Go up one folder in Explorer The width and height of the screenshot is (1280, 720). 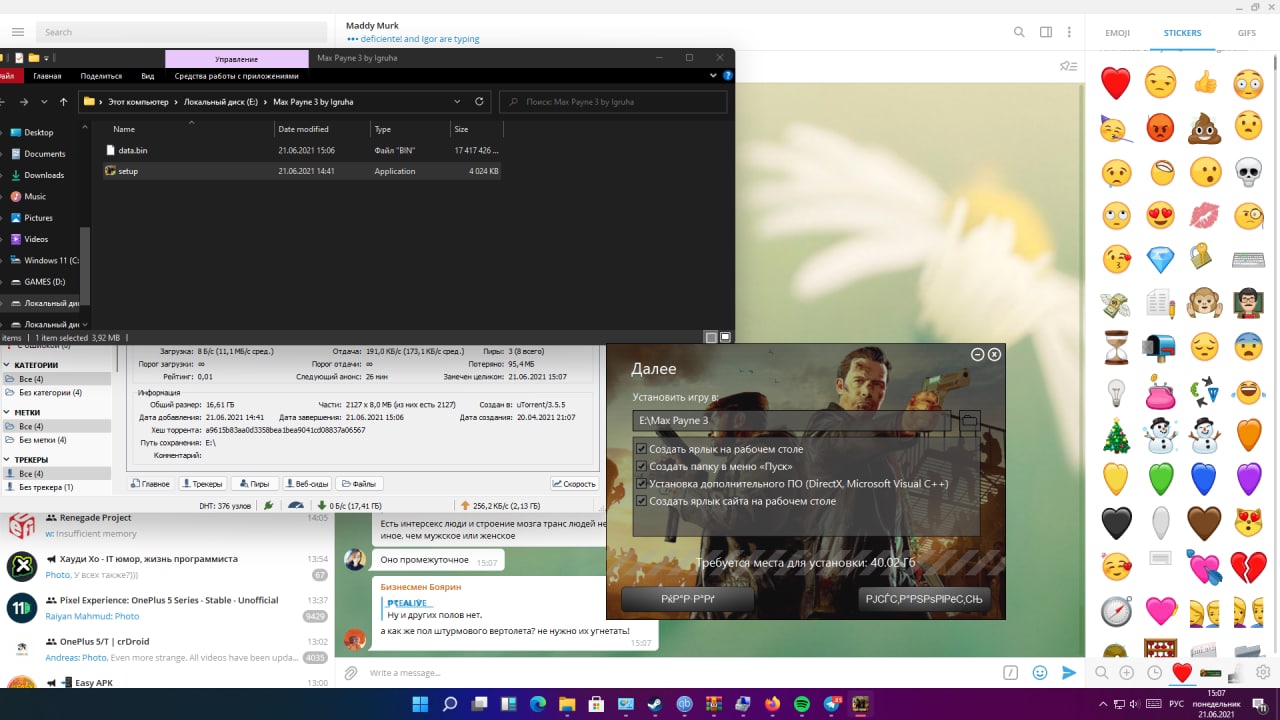coord(64,101)
